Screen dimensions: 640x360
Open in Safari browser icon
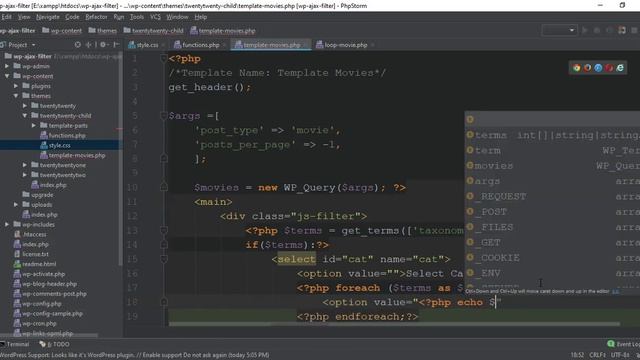[598, 68]
